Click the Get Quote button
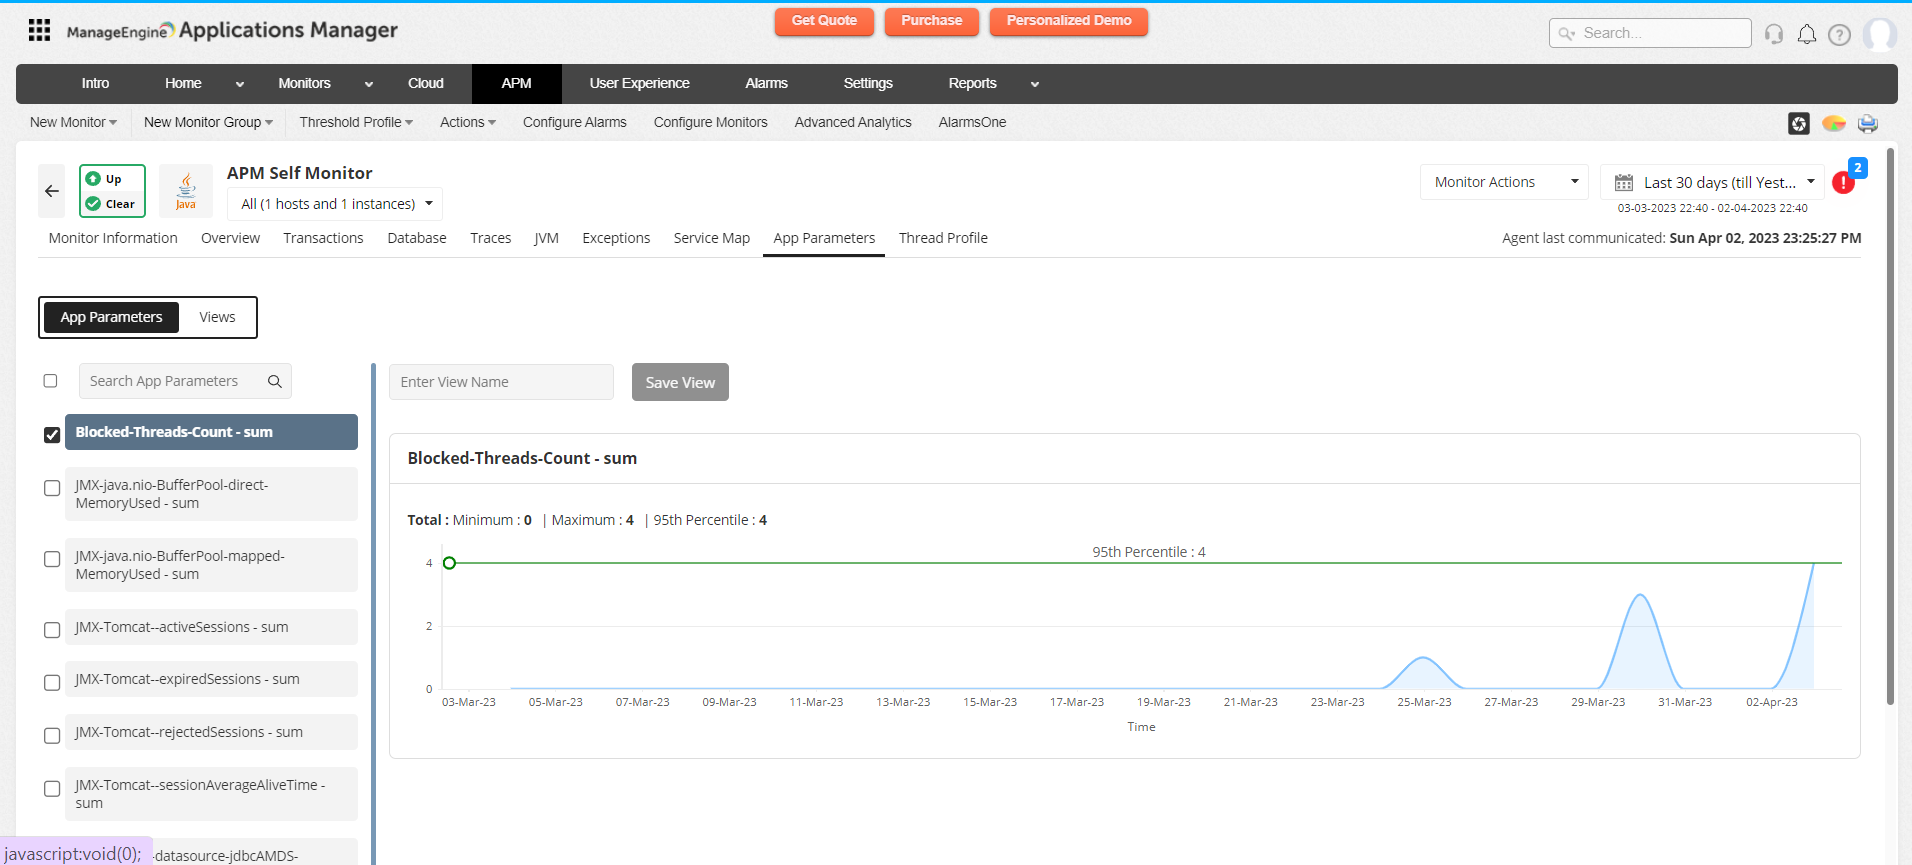The image size is (1912, 865). (824, 21)
